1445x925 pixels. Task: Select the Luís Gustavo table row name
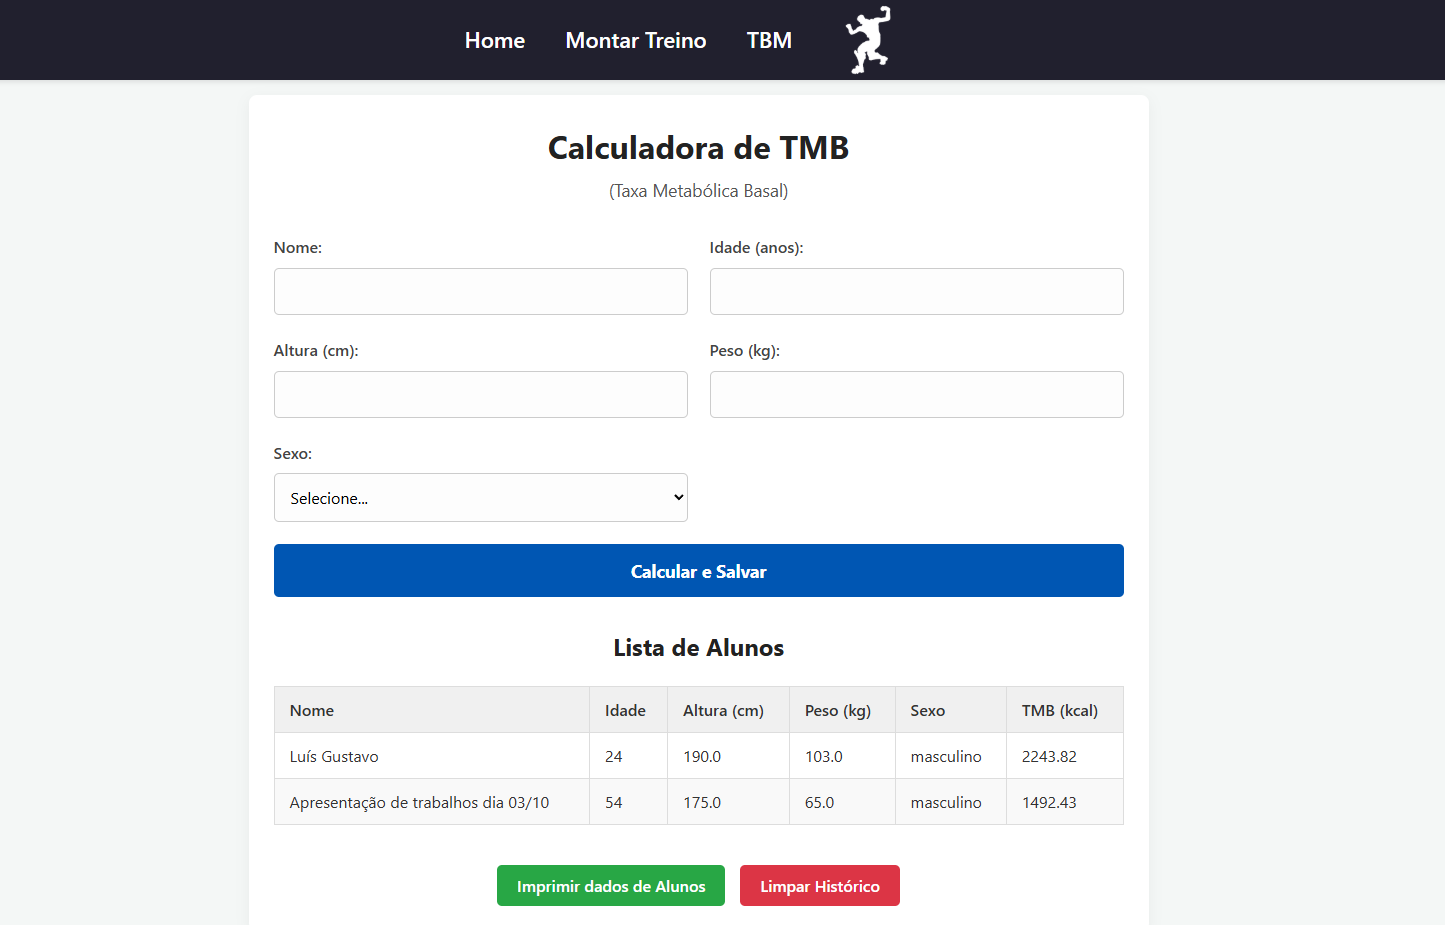coord(334,756)
